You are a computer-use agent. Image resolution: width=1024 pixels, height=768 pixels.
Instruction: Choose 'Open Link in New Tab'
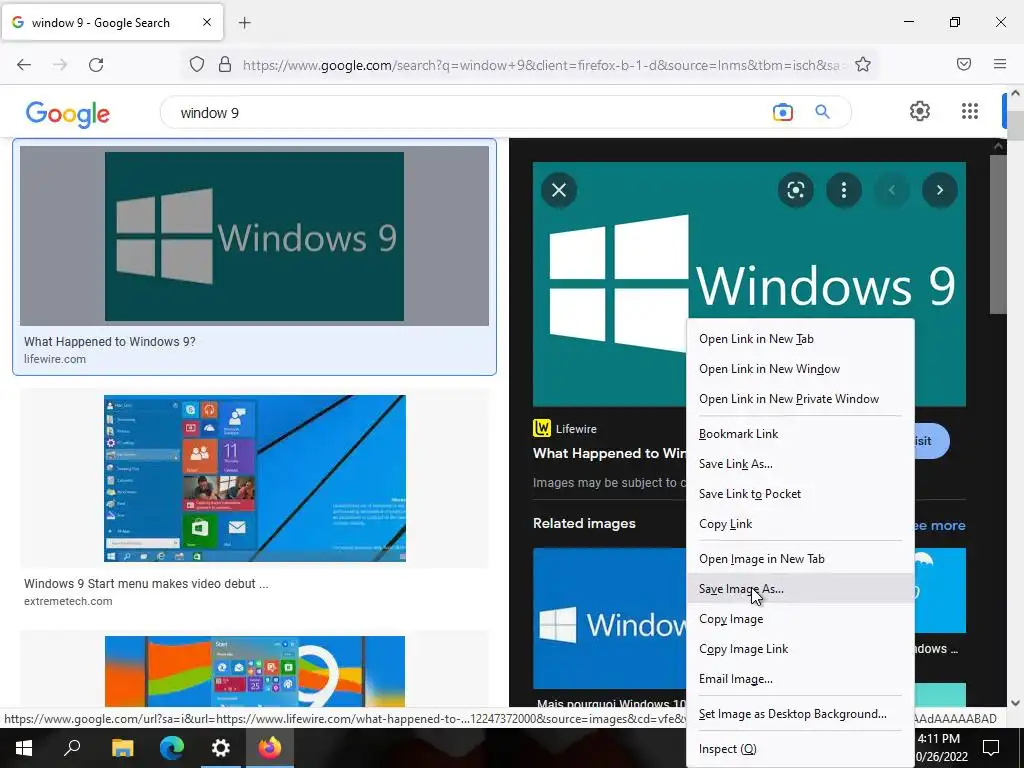point(800,339)
